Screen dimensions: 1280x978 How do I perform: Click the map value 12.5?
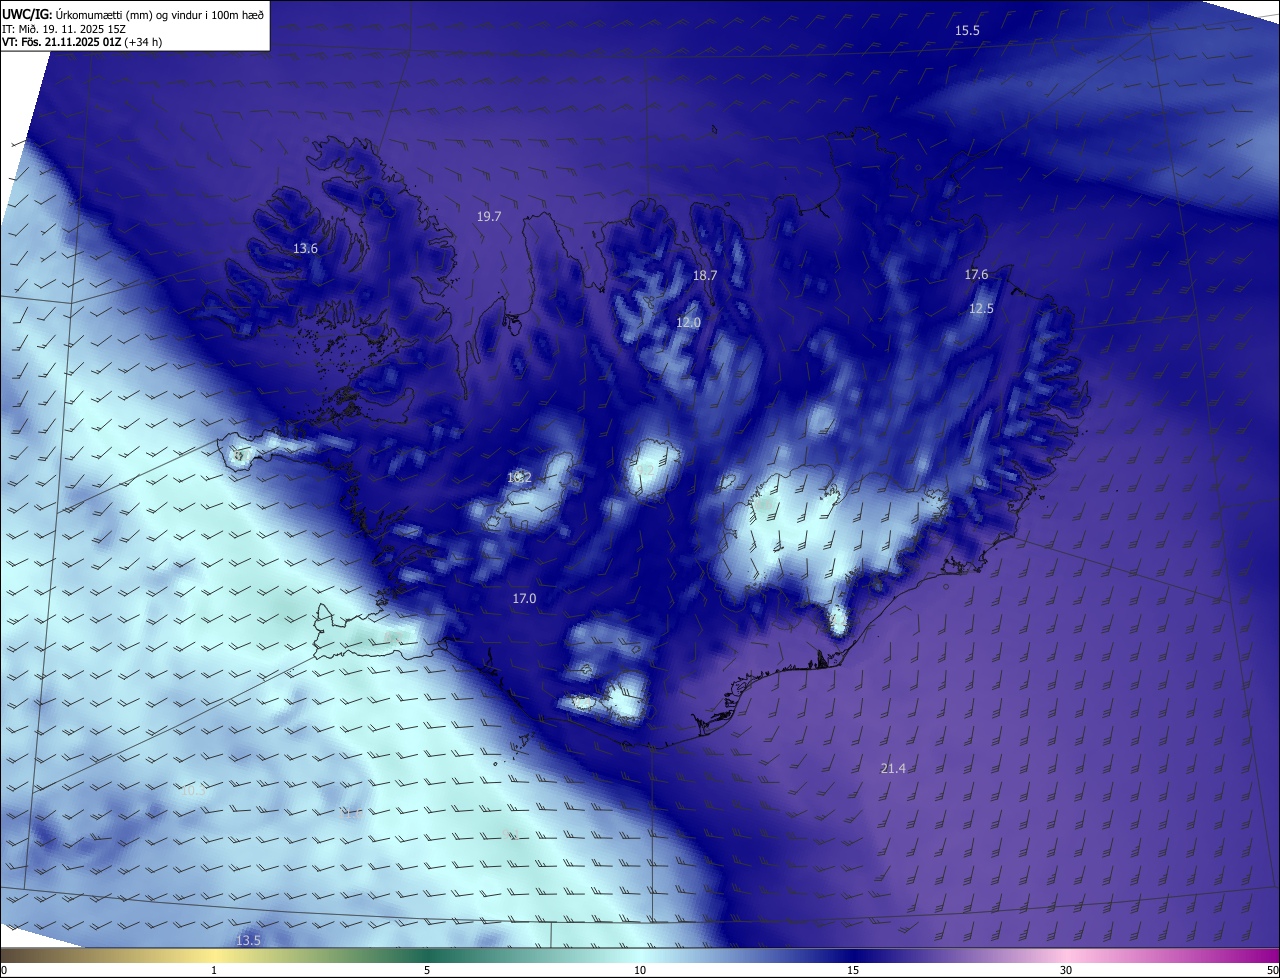tap(981, 308)
